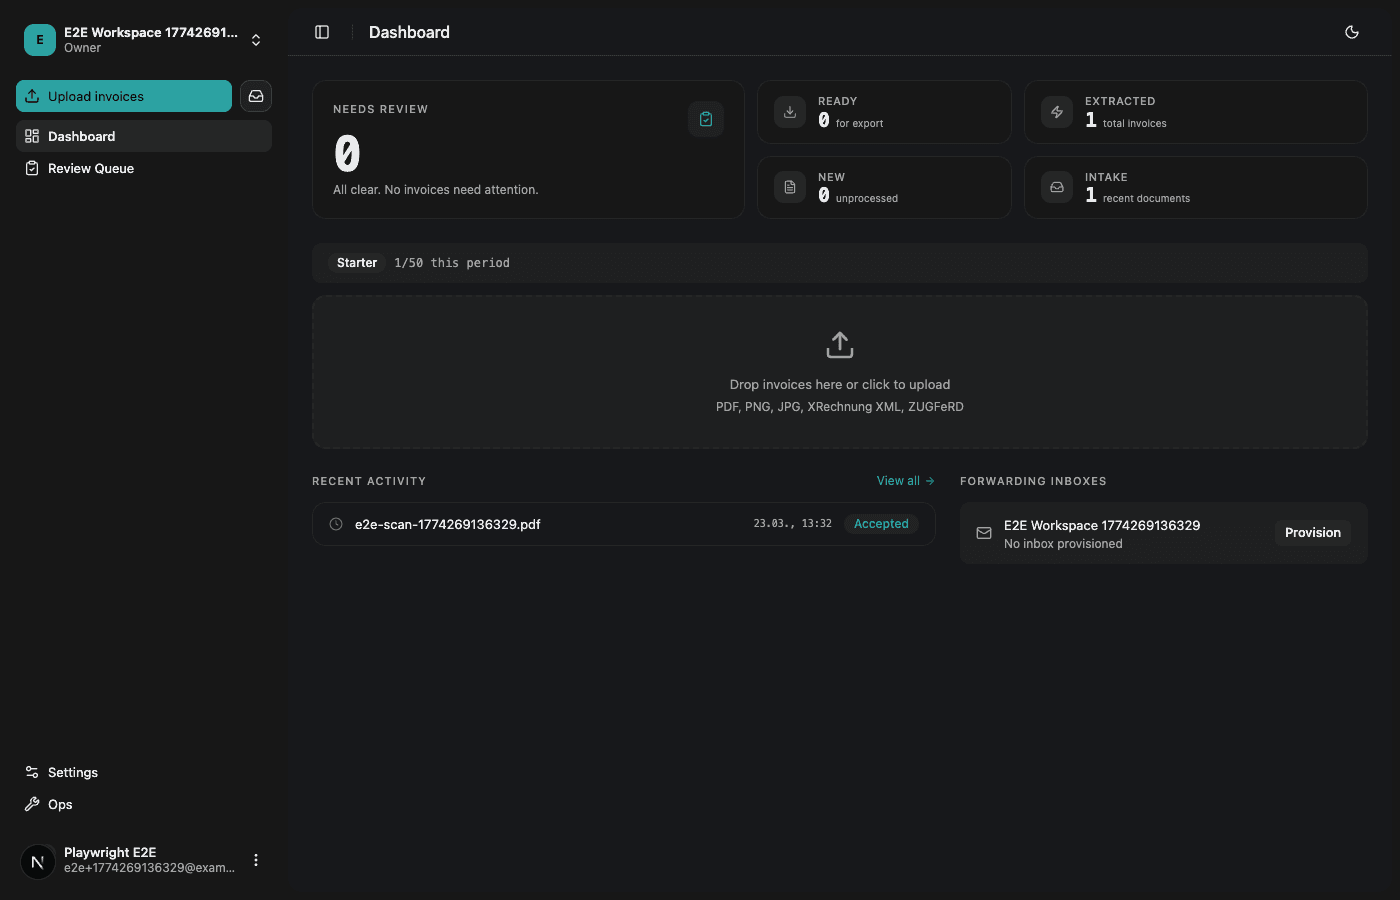Click the Provision inbox button

point(1312,532)
